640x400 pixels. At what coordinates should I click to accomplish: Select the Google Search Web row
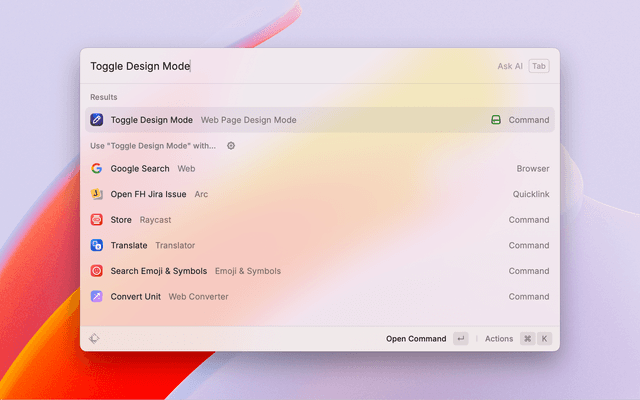(x=300, y=169)
